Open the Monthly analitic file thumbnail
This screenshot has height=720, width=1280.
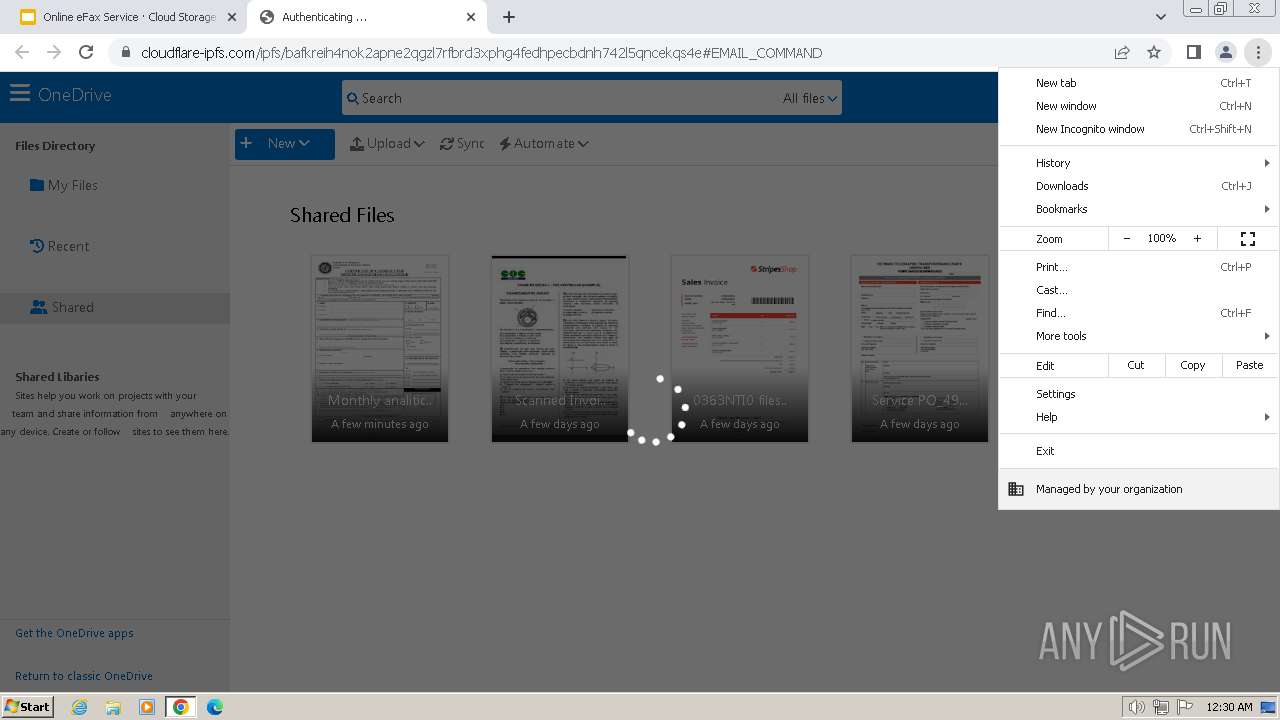click(x=380, y=348)
